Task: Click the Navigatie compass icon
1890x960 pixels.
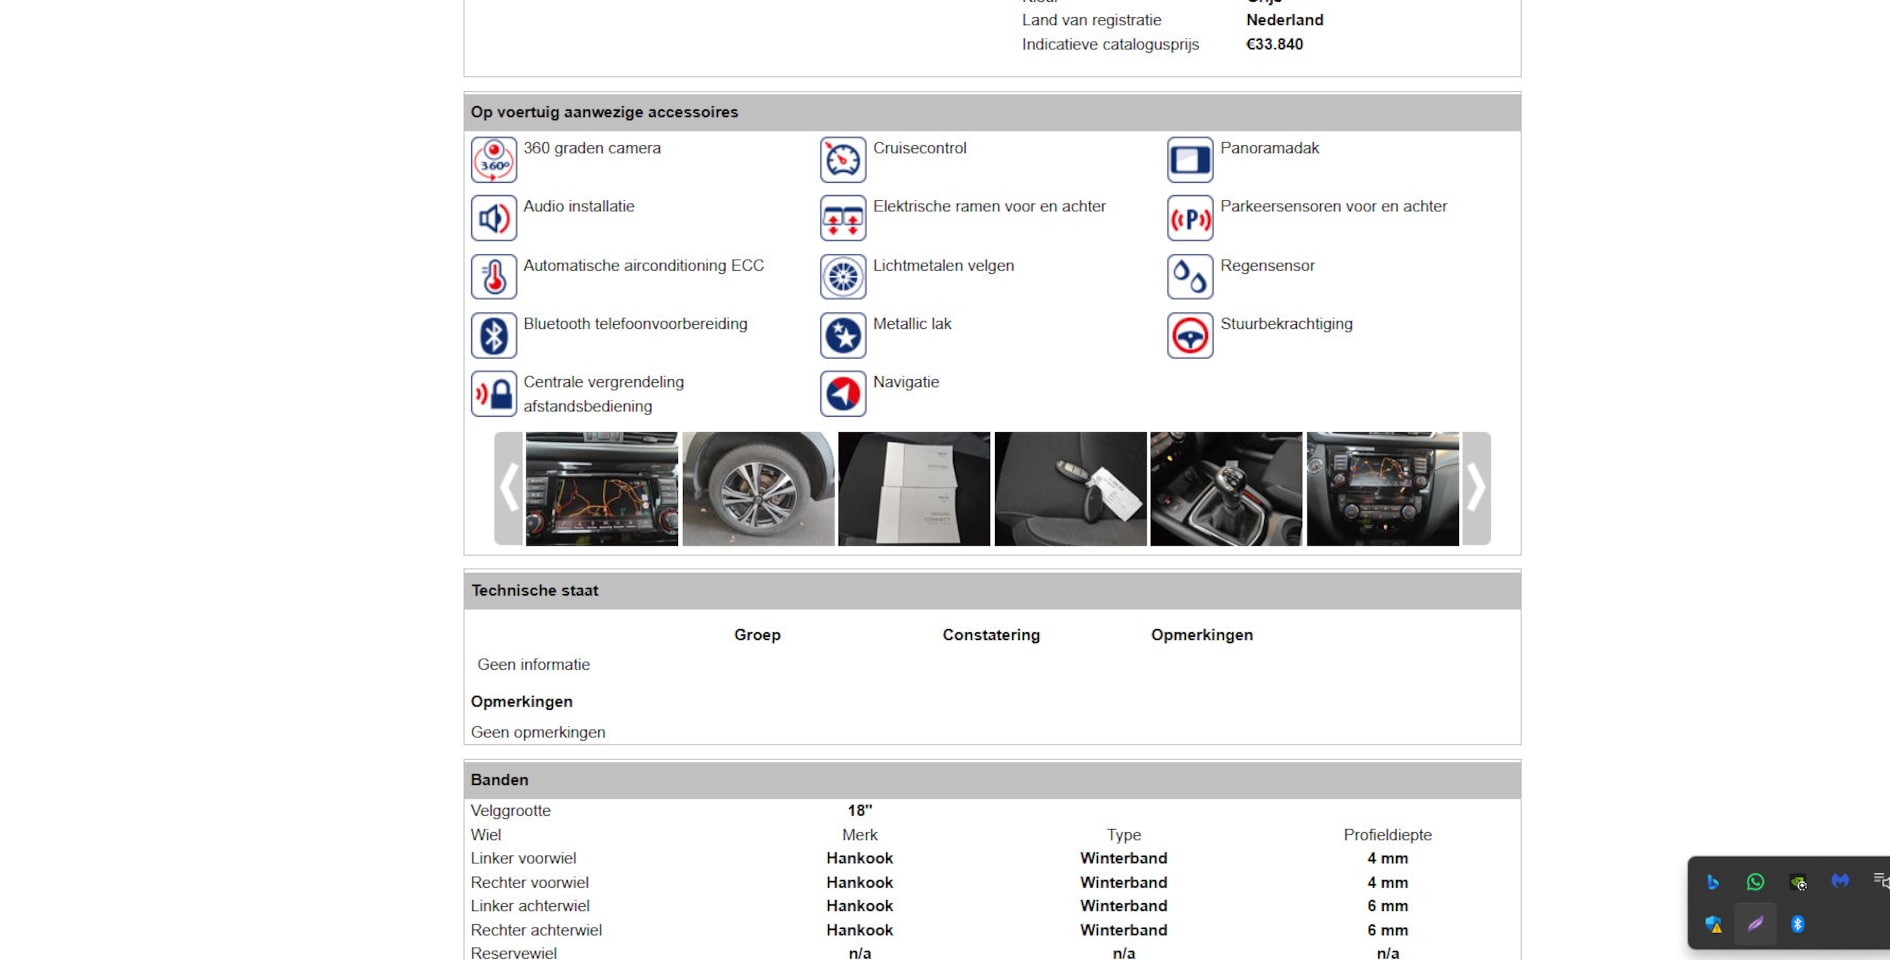Action: point(842,394)
